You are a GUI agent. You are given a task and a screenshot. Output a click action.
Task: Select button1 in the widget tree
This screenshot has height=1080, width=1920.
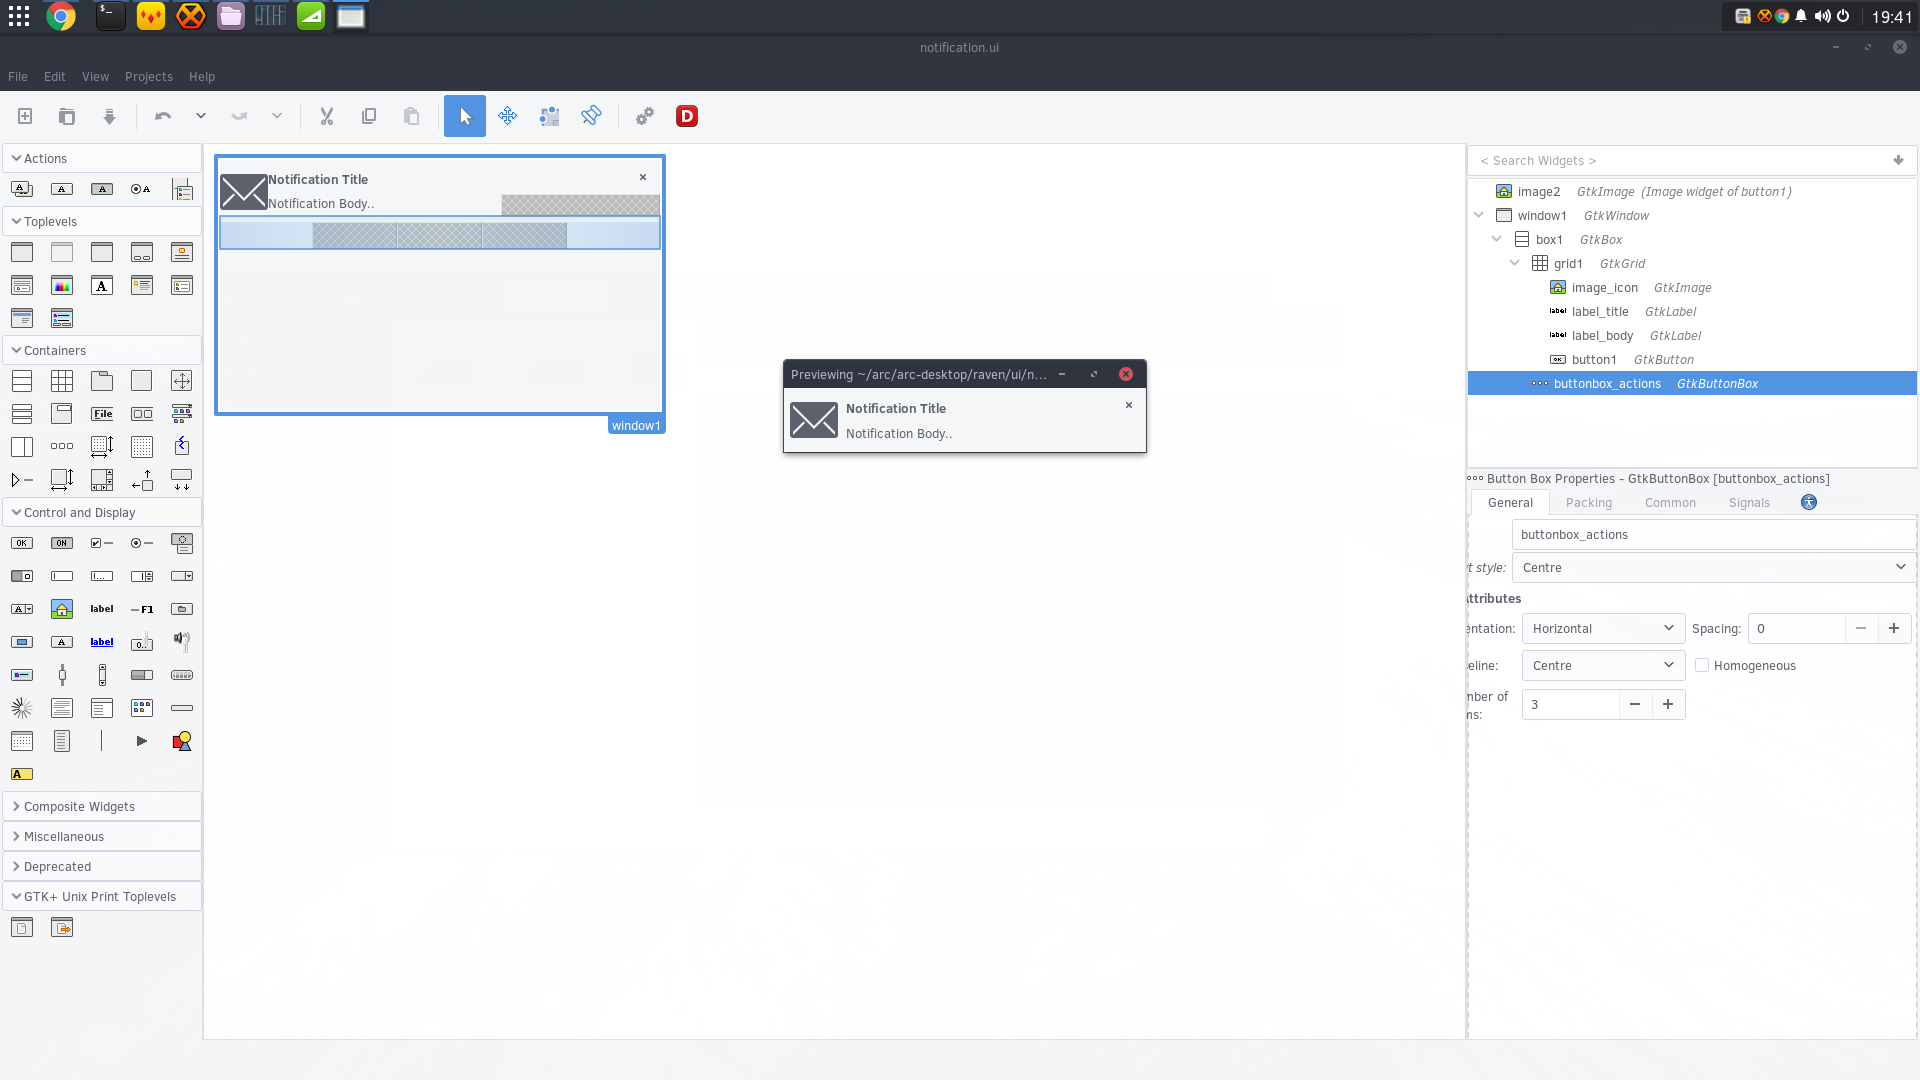point(1692,360)
